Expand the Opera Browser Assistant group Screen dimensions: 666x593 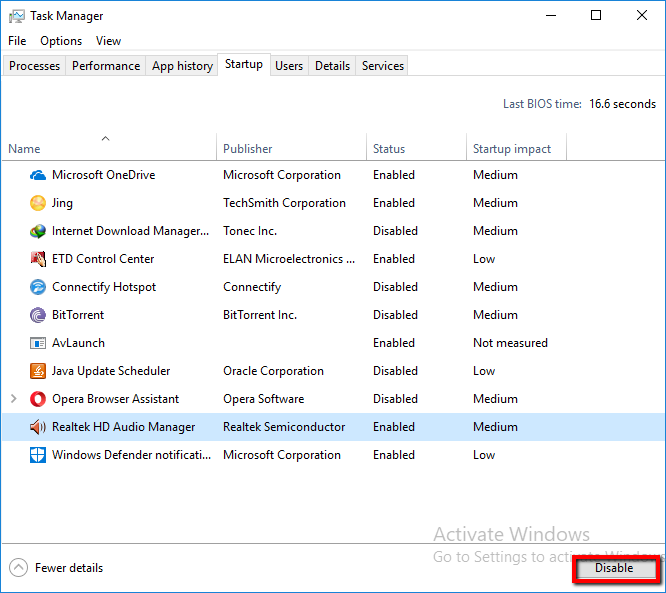coord(14,399)
